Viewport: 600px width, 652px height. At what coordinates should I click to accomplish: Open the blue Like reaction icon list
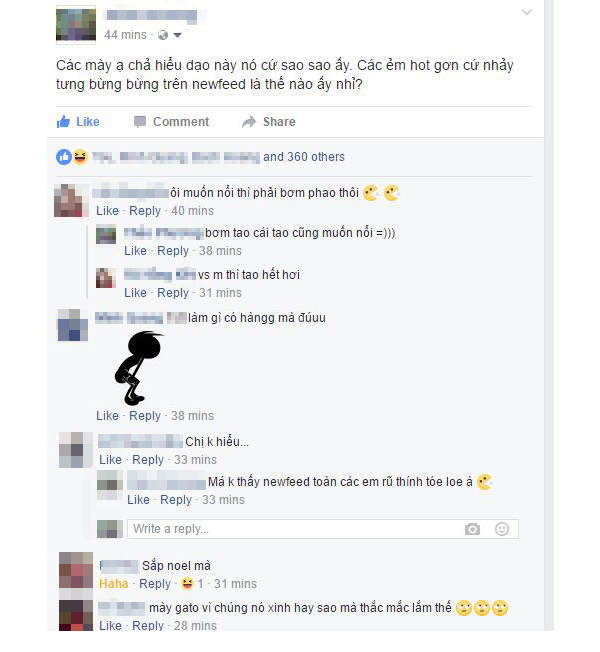pos(64,157)
